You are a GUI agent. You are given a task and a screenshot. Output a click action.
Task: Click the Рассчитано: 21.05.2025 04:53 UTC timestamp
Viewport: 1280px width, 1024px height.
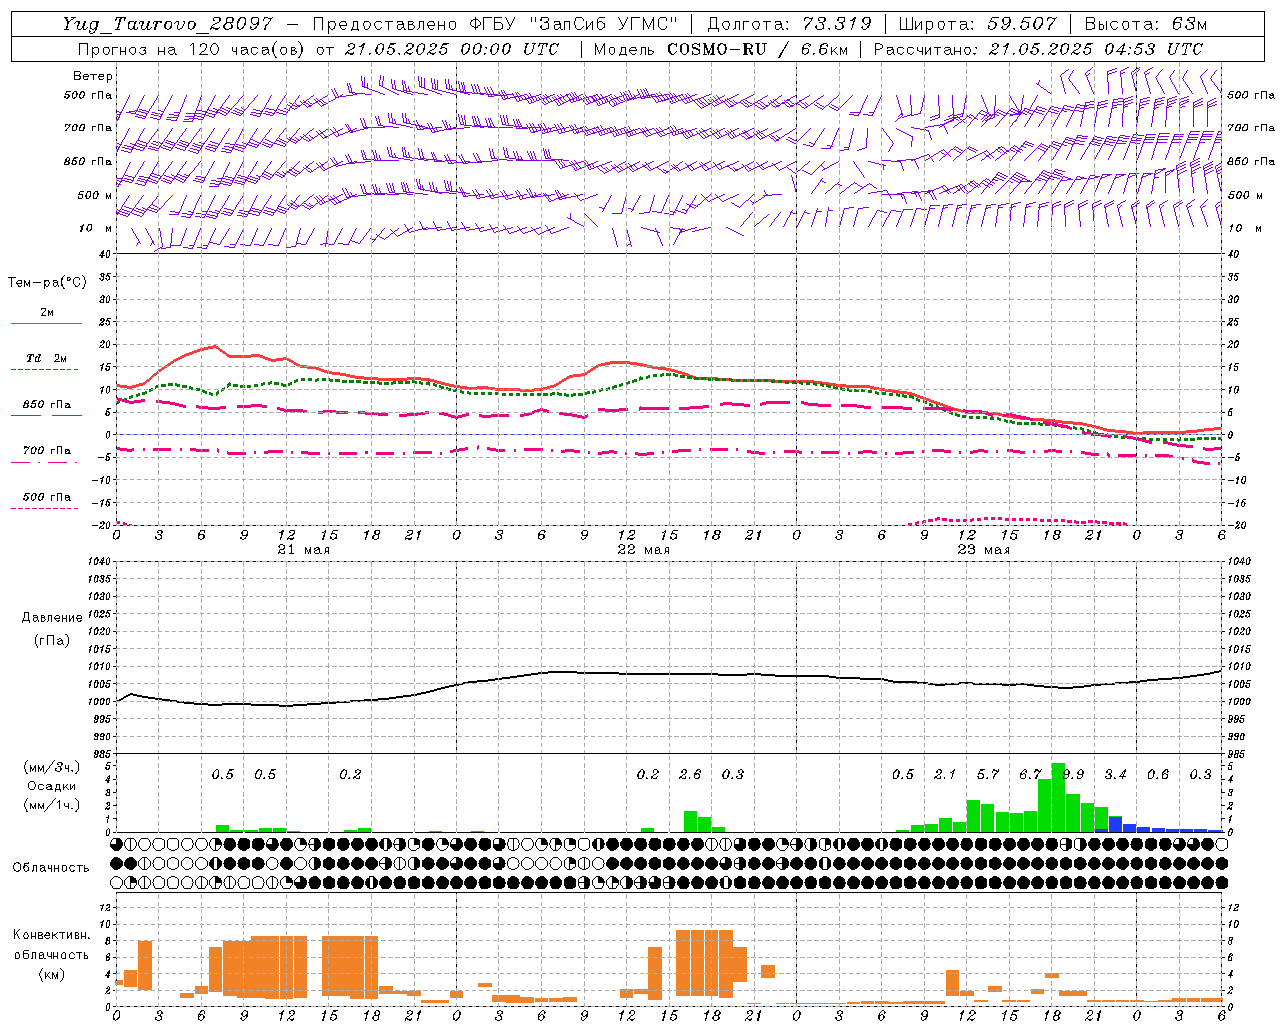tap(1038, 49)
